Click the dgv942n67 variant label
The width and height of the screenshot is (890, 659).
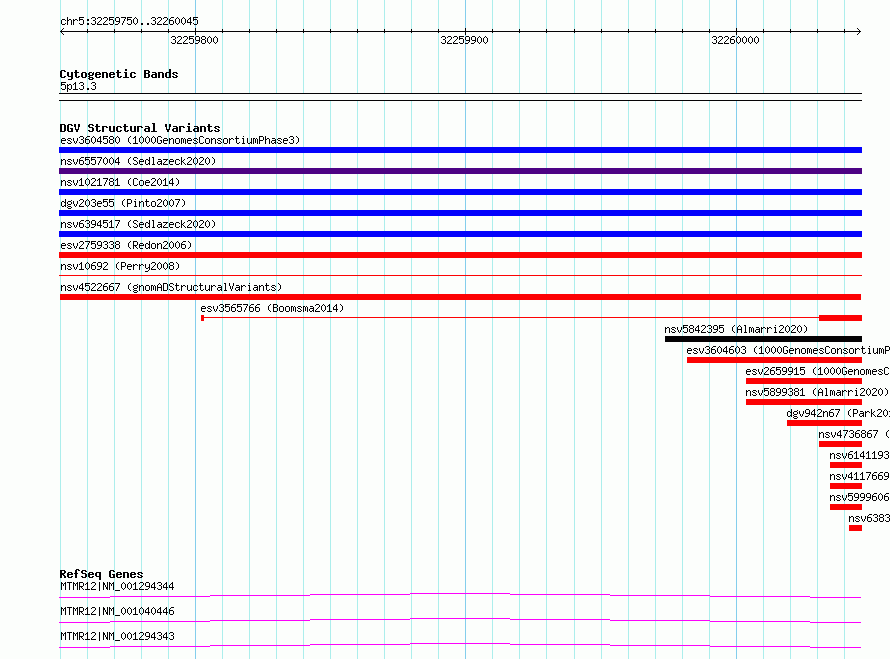pyautogui.click(x=838, y=413)
